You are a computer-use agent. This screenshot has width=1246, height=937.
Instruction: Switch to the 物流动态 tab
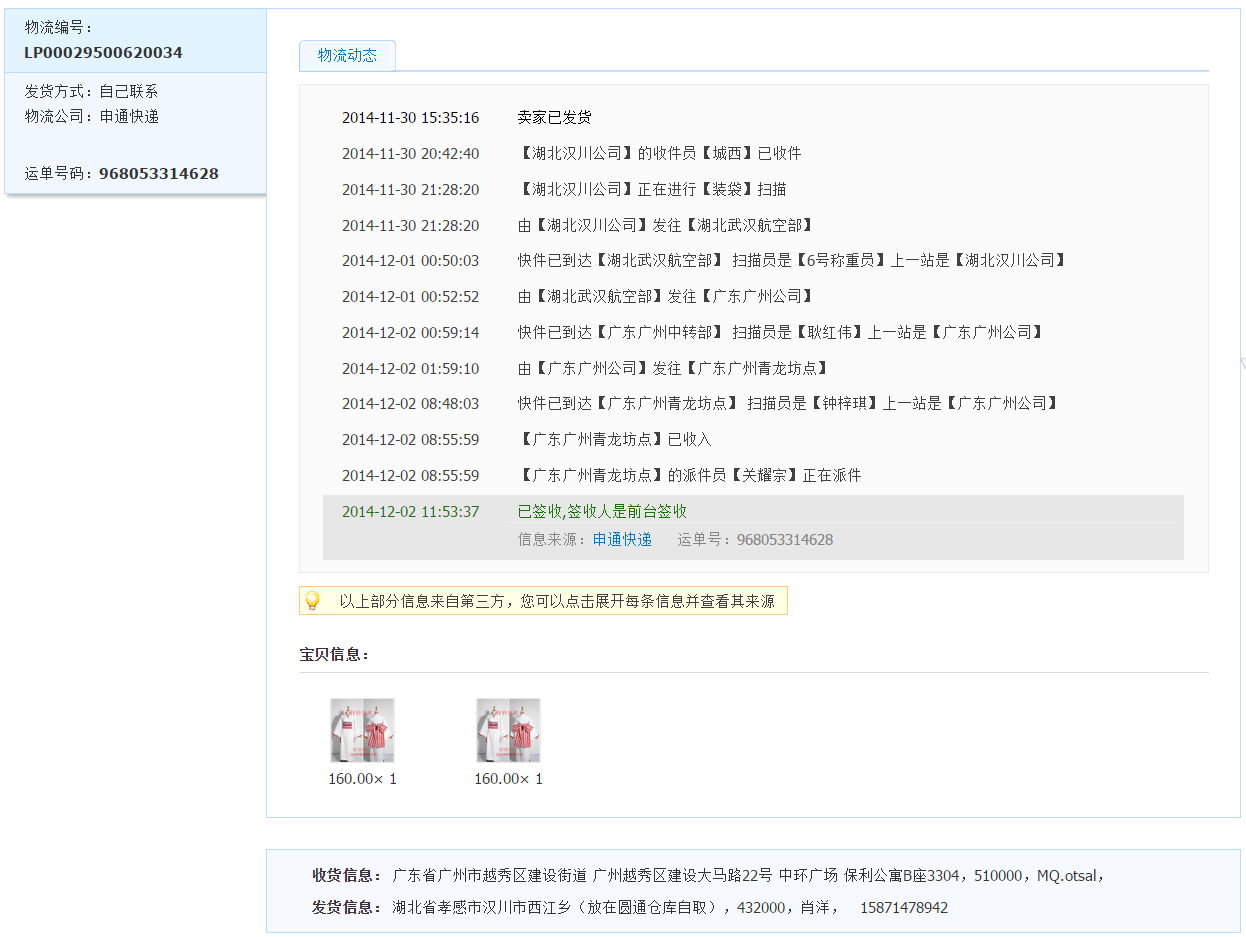click(347, 56)
